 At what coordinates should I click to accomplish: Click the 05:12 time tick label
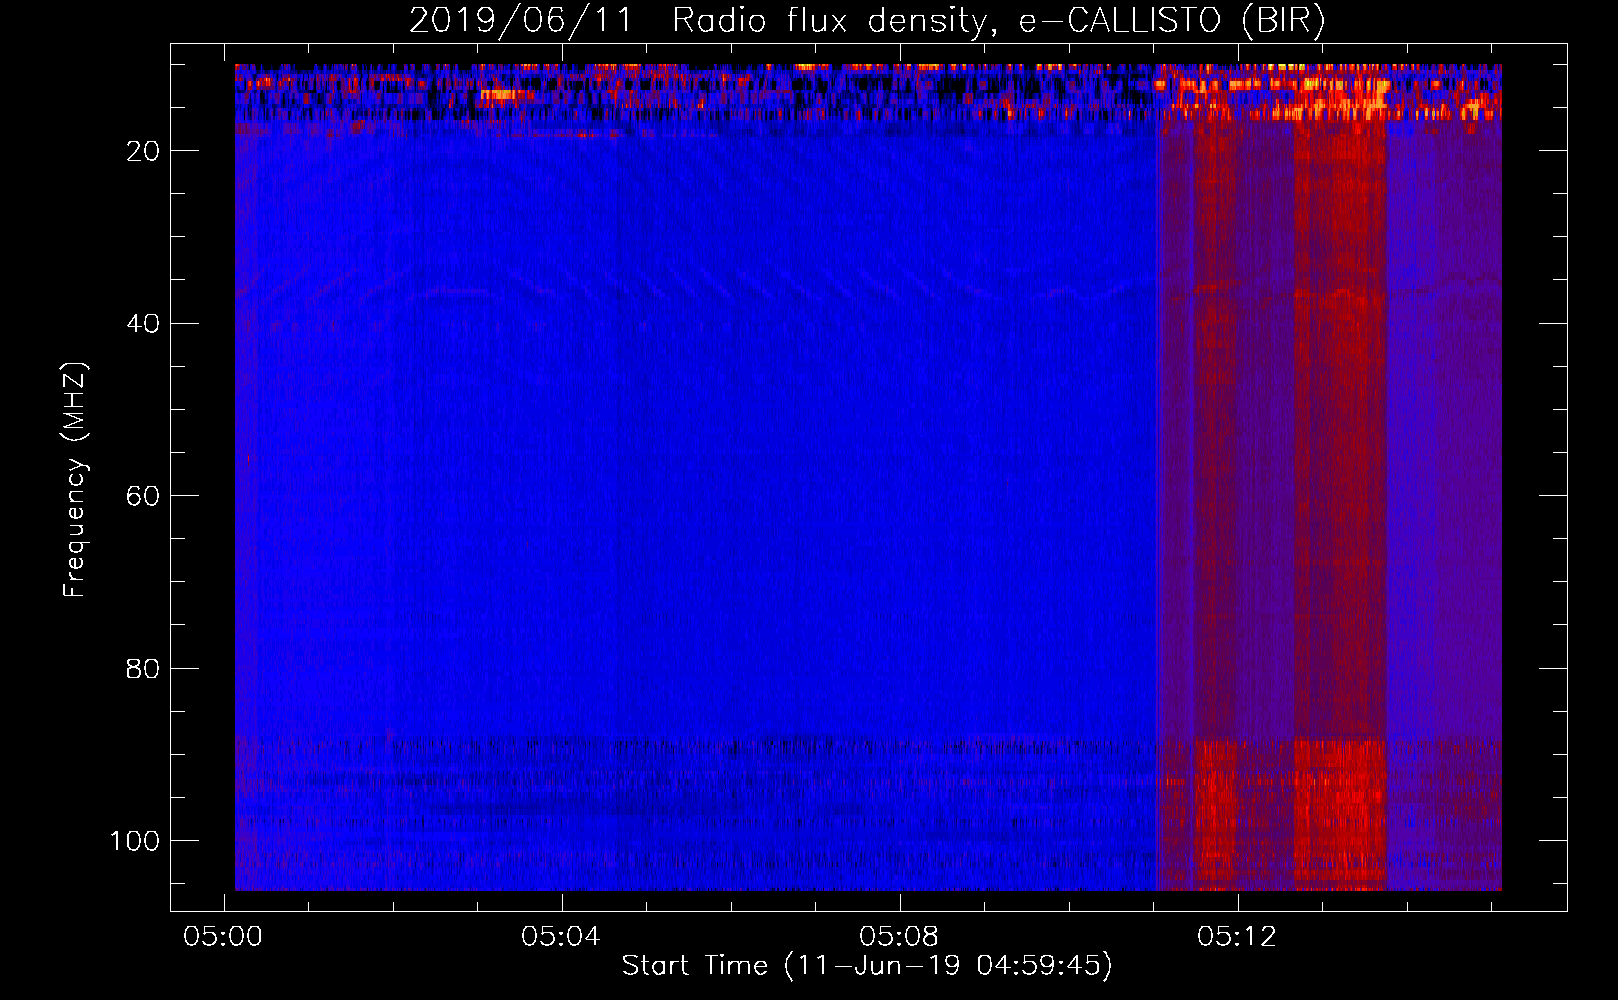click(1237, 937)
